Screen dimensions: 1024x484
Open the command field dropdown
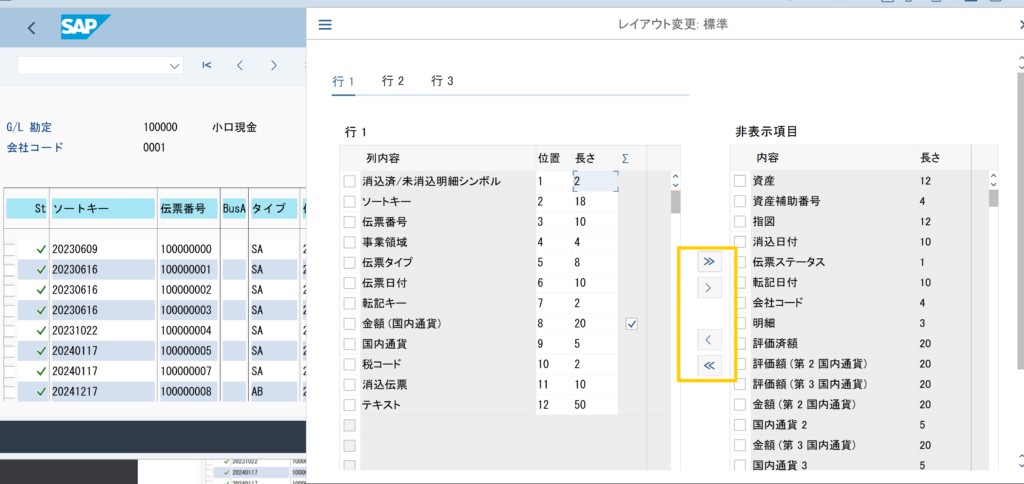[175, 66]
